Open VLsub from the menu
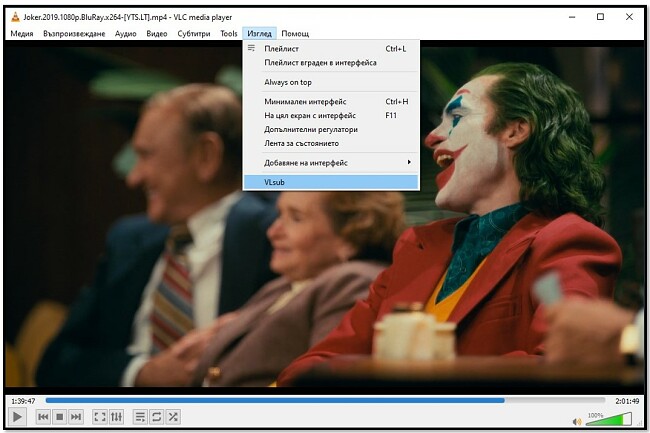The height and width of the screenshot is (433, 650). pyautogui.click(x=331, y=182)
